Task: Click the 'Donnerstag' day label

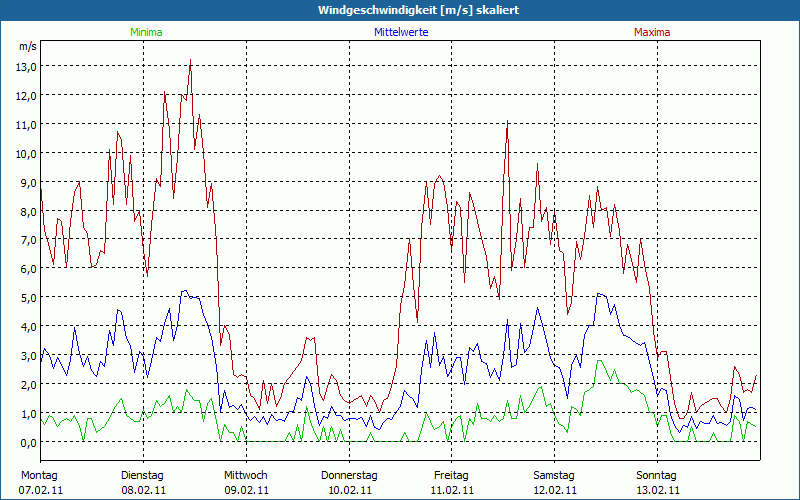Action: tap(349, 475)
